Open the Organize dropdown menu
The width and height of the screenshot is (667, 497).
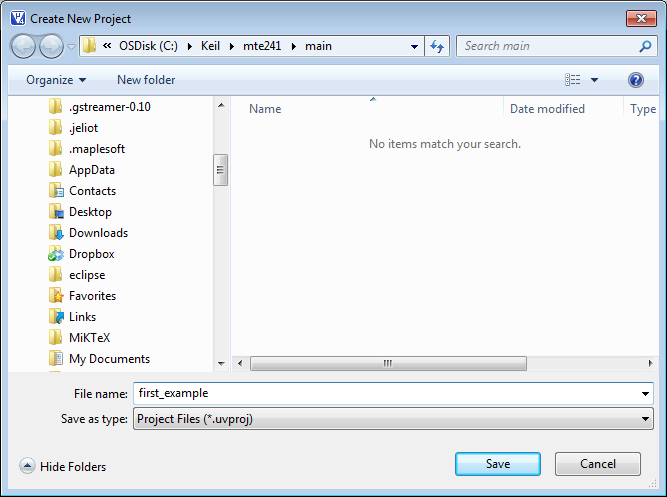(x=56, y=80)
